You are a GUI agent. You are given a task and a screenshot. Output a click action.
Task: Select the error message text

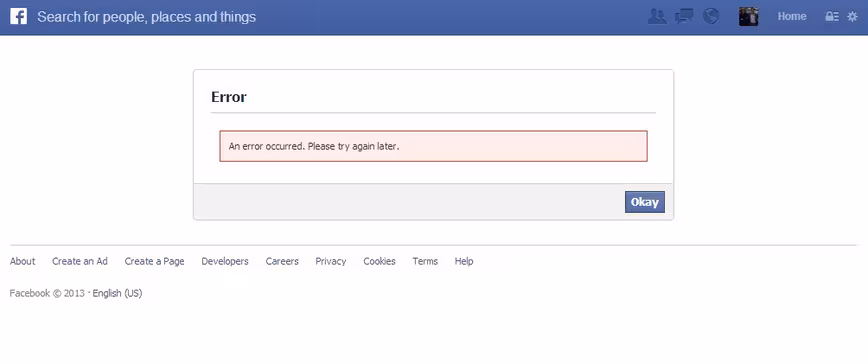point(314,147)
